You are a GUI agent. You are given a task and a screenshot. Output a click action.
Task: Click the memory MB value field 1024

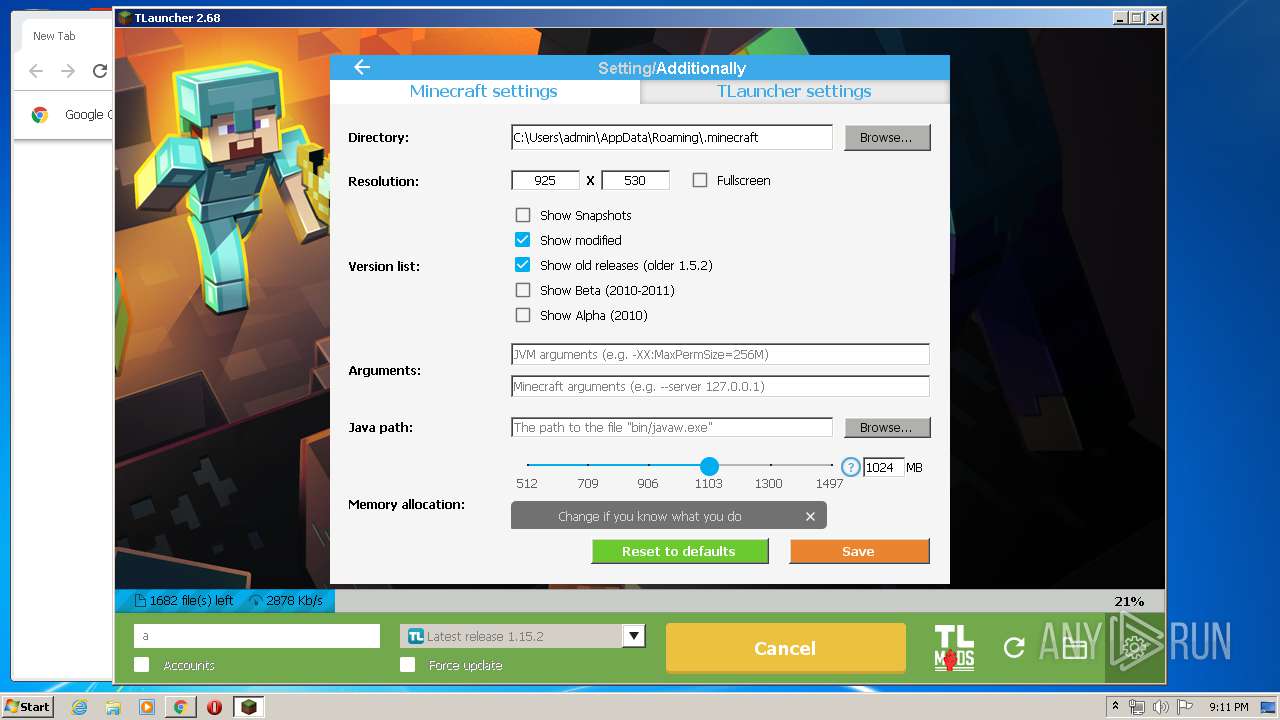click(x=883, y=467)
